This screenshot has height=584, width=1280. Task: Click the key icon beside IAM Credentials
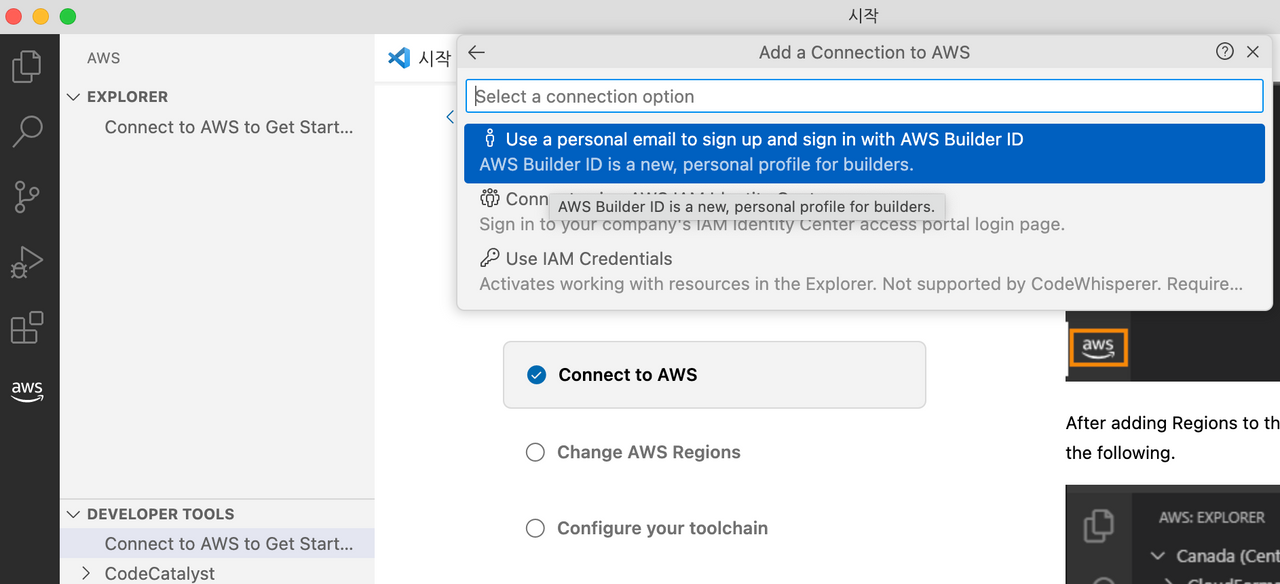pyautogui.click(x=490, y=258)
